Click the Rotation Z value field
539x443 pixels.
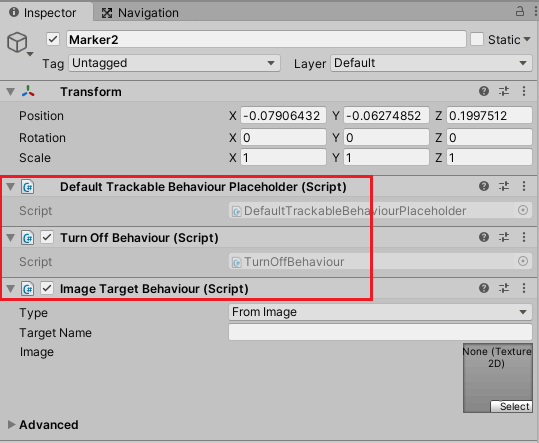[490, 137]
